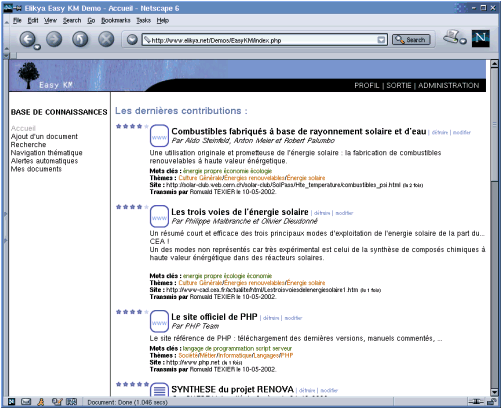
Task: Click the Back navigation button
Action: 27,39
